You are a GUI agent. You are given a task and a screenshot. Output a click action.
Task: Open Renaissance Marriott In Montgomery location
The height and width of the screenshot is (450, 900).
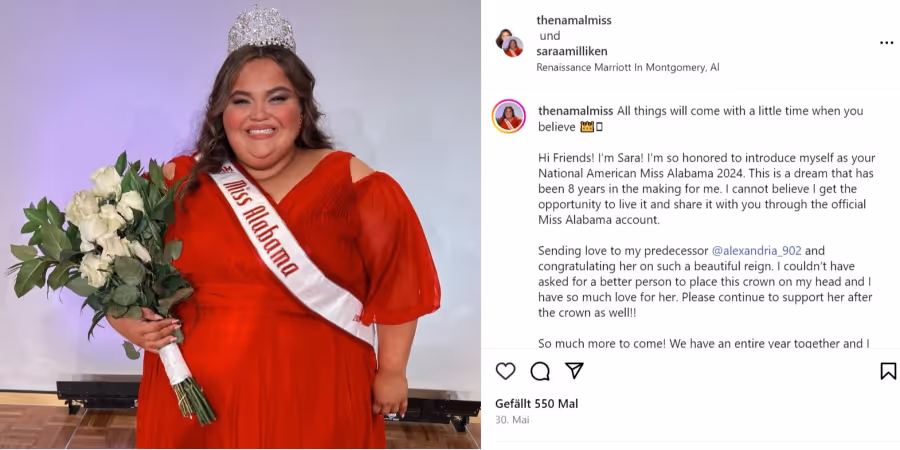(x=627, y=67)
